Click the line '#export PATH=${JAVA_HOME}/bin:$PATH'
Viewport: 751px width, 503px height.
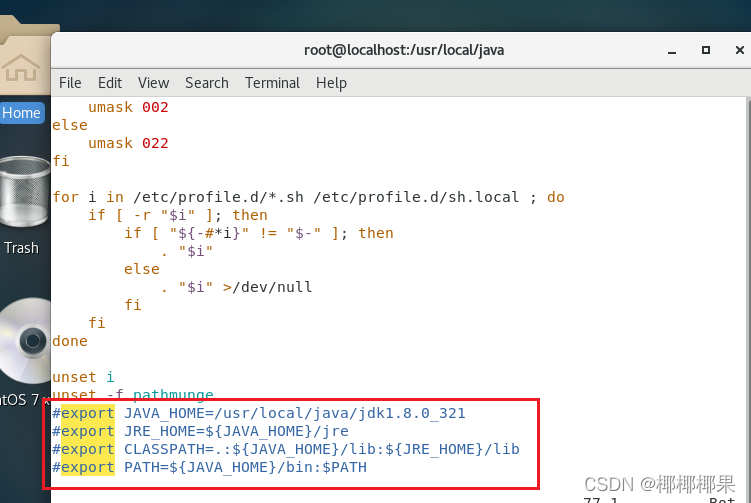[209, 467]
